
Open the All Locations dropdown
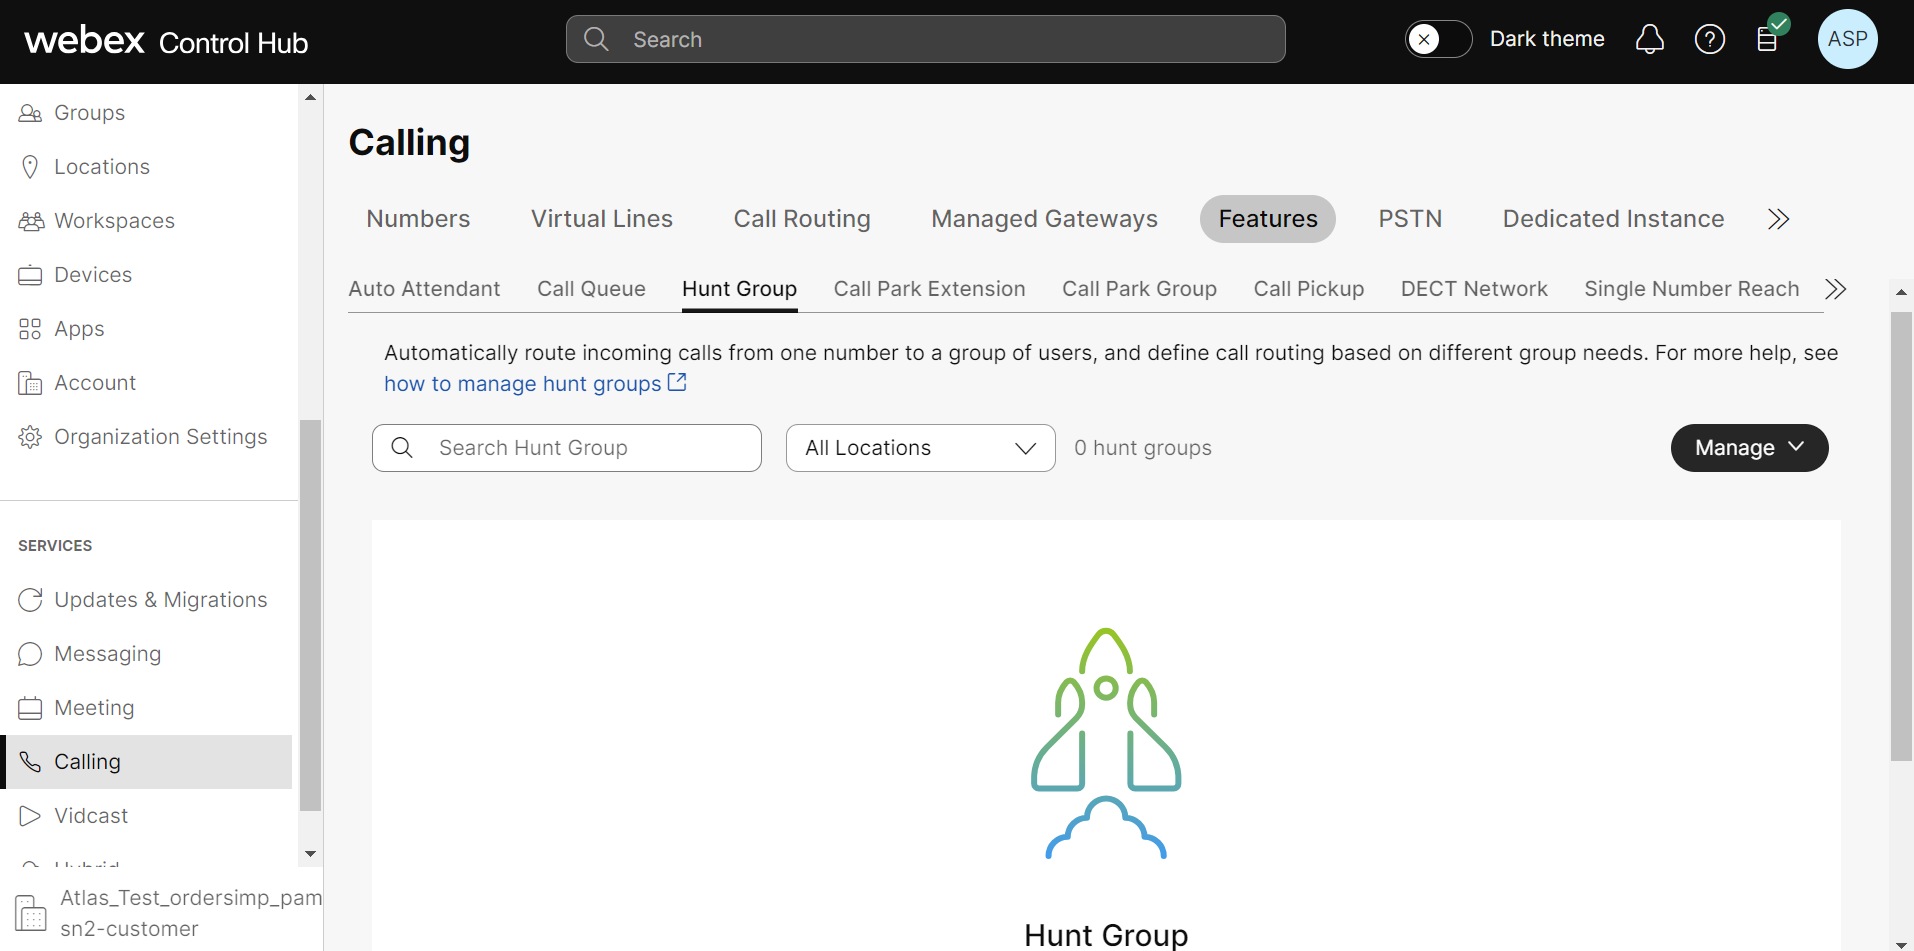coord(919,448)
